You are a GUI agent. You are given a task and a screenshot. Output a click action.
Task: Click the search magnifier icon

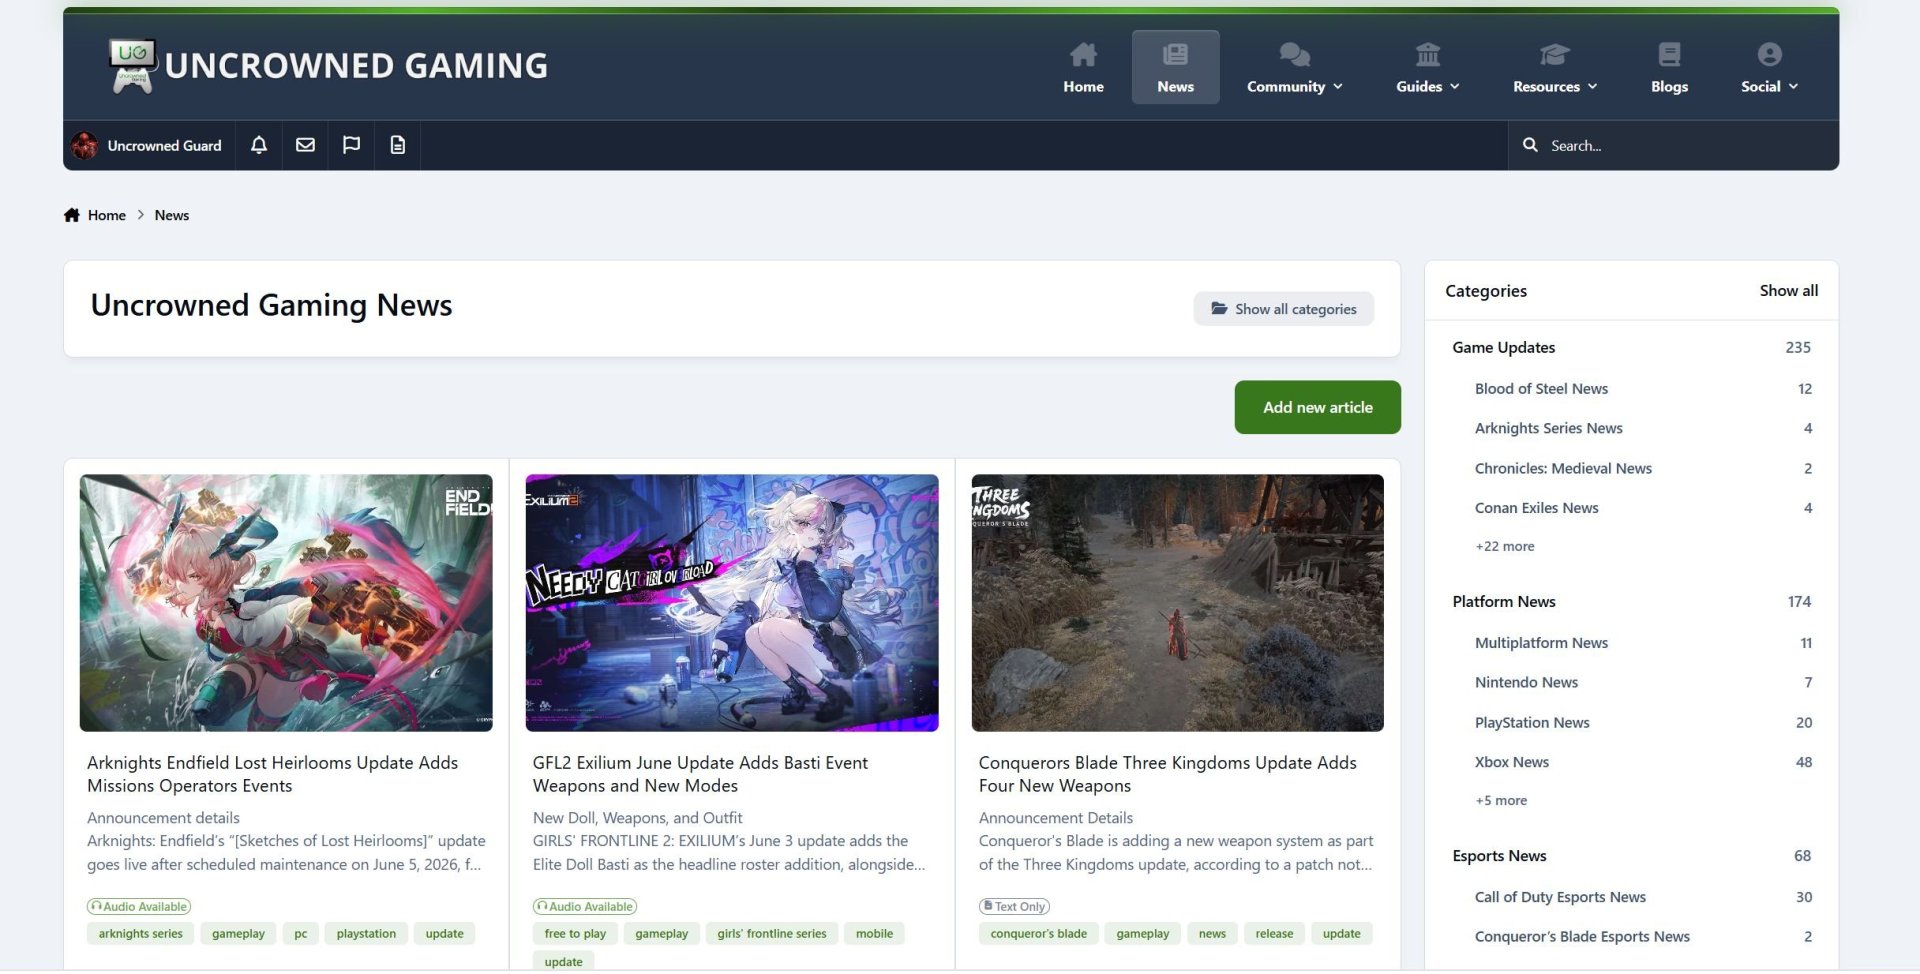pyautogui.click(x=1530, y=145)
